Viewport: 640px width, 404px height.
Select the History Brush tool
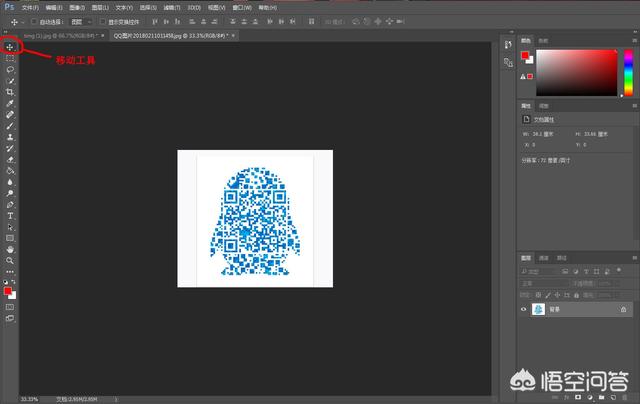(x=10, y=149)
